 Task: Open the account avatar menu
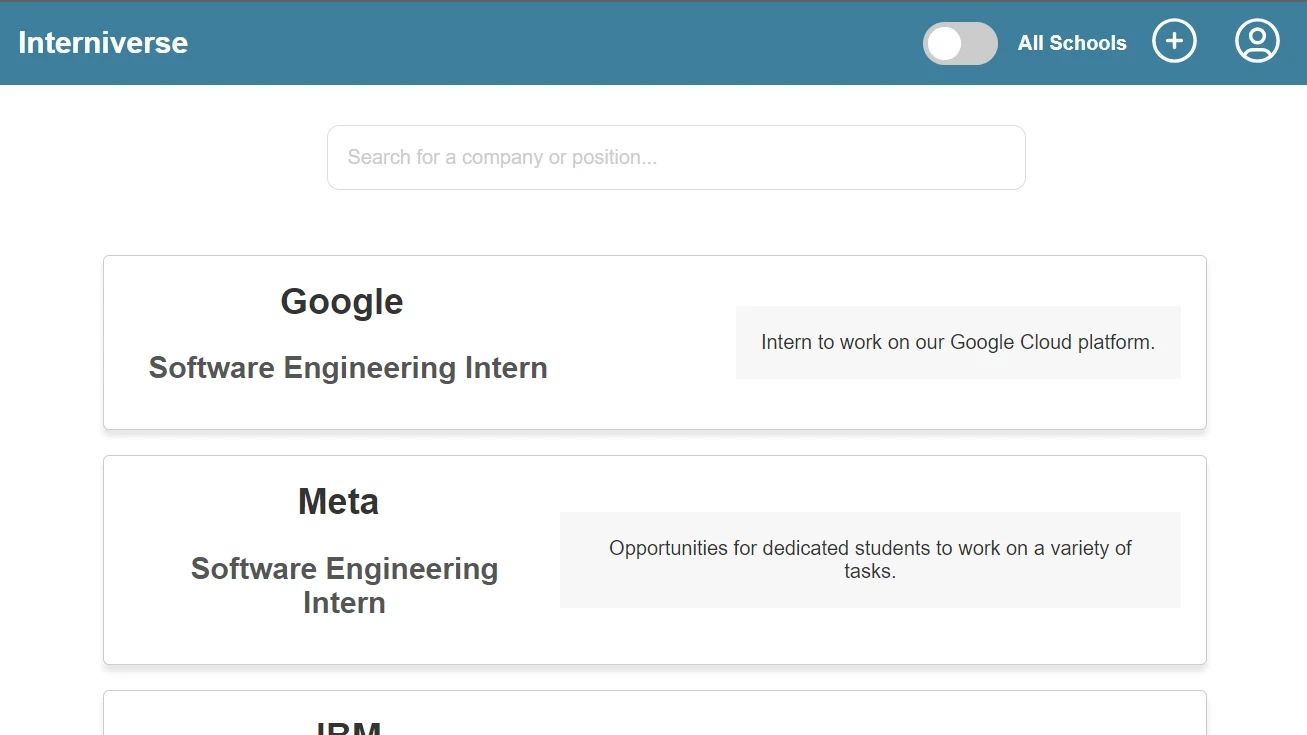pos(1257,41)
